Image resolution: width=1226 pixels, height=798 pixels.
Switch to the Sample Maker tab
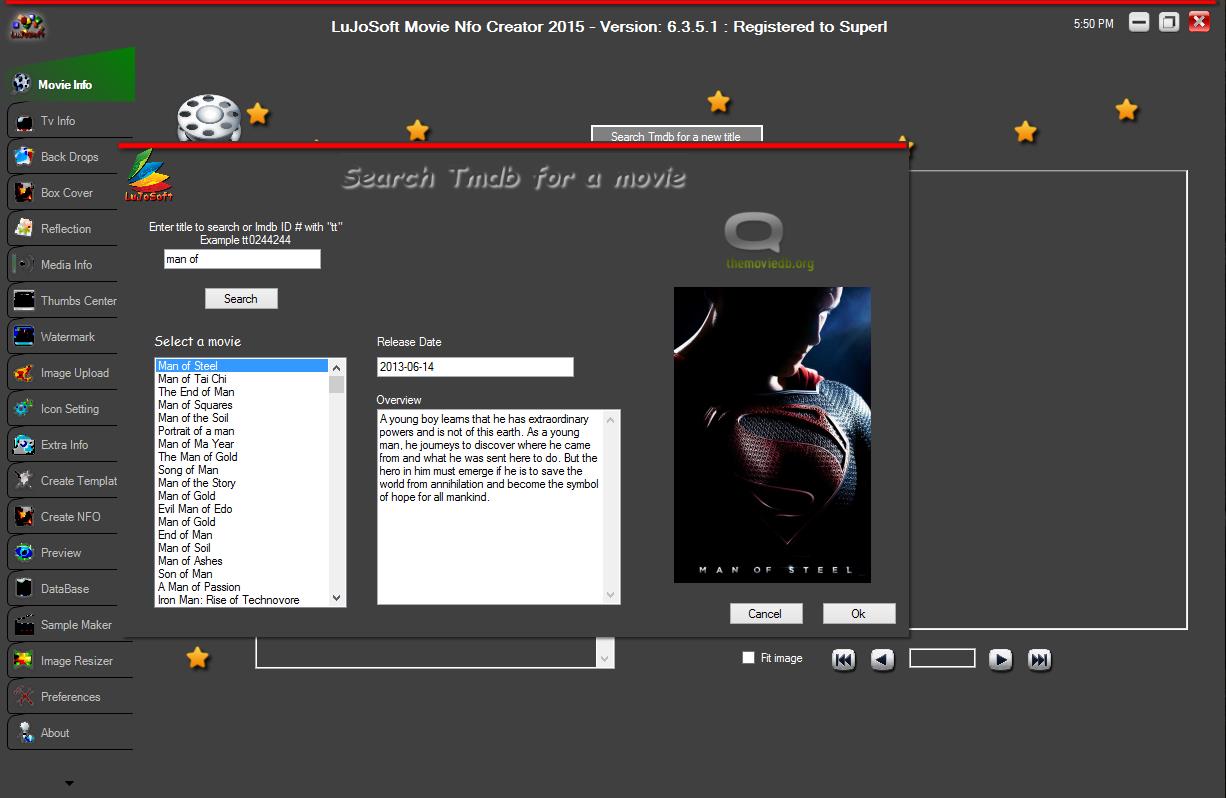[x=70, y=625]
